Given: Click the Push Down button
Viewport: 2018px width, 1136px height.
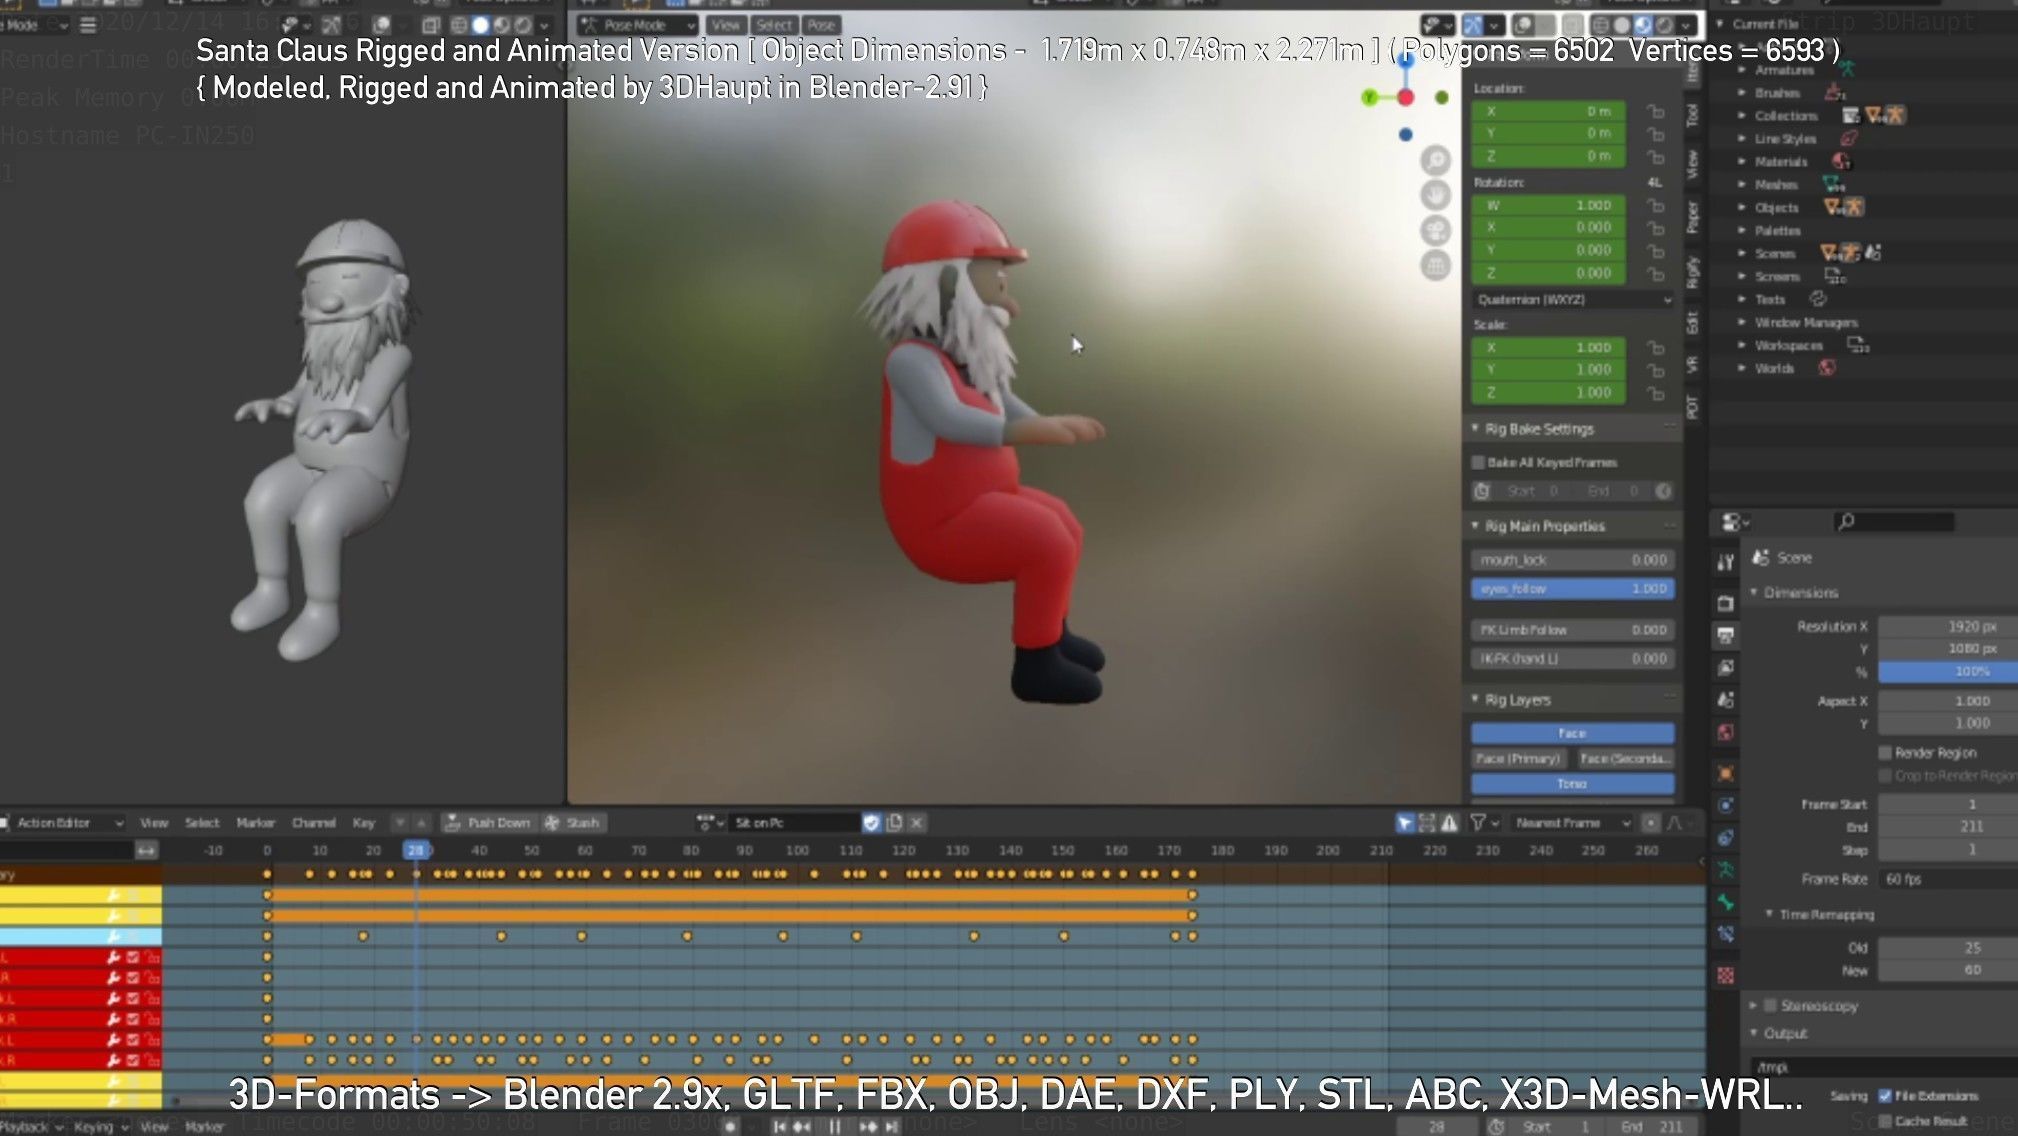Looking at the screenshot, I should [x=489, y=822].
